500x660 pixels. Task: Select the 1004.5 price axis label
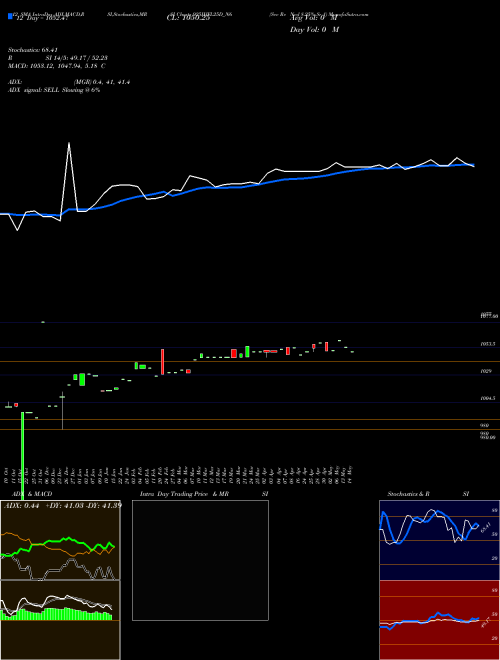487,398
